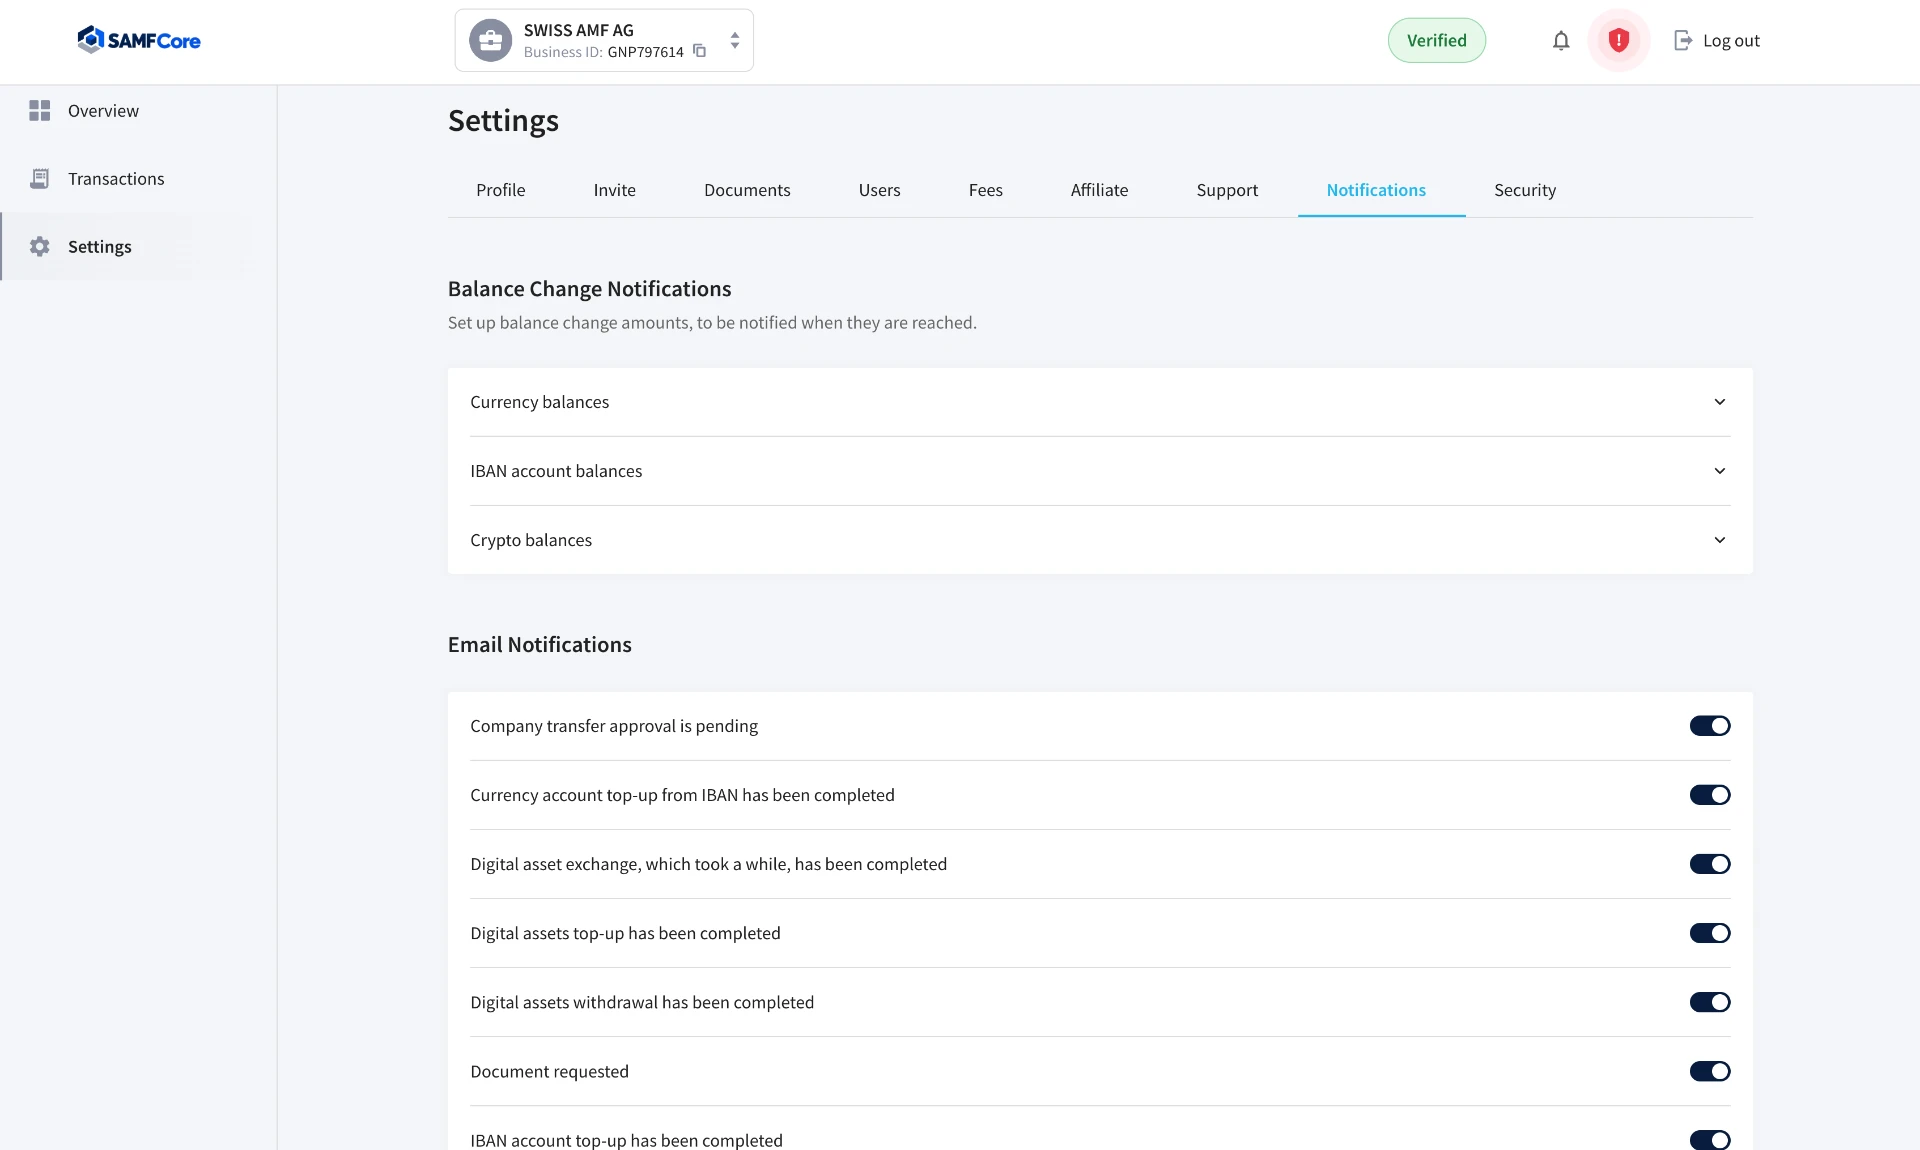Toggle Digital asset exchange completed emails
Screen dimensions: 1920x1150
click(1710, 864)
